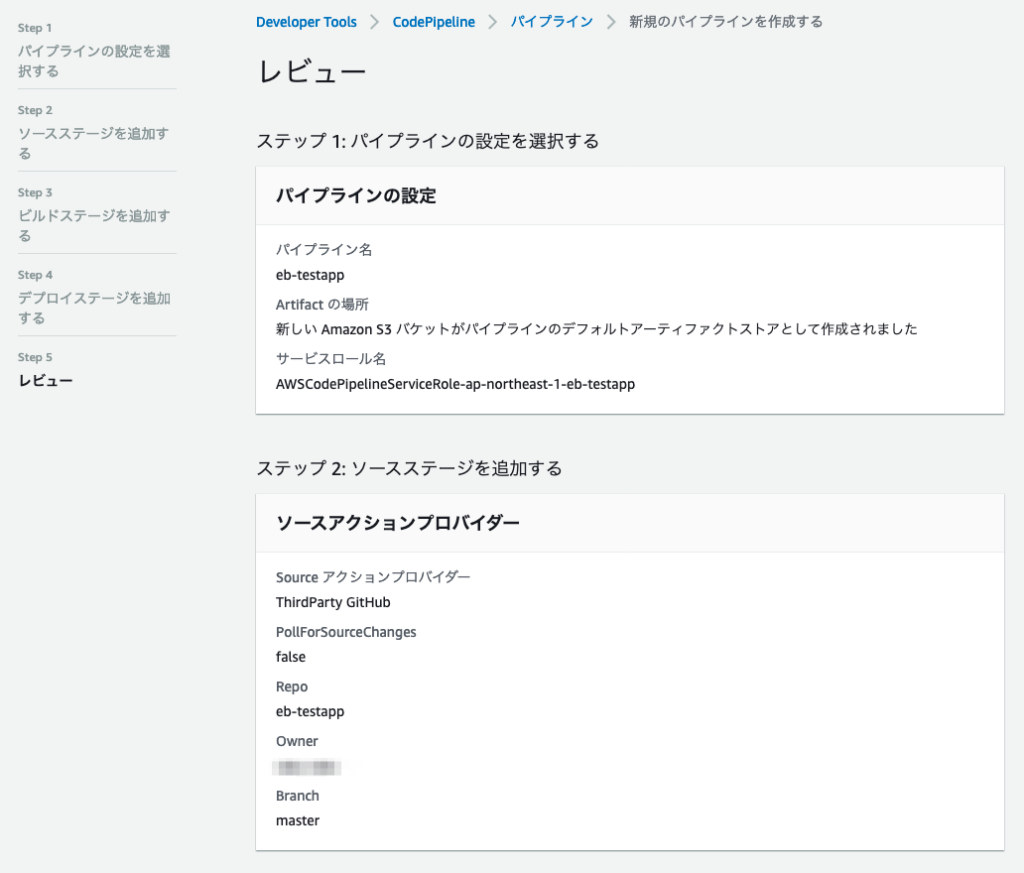Click the パイプラインの設定 panel header
The width and height of the screenshot is (1024, 873).
tap(356, 196)
